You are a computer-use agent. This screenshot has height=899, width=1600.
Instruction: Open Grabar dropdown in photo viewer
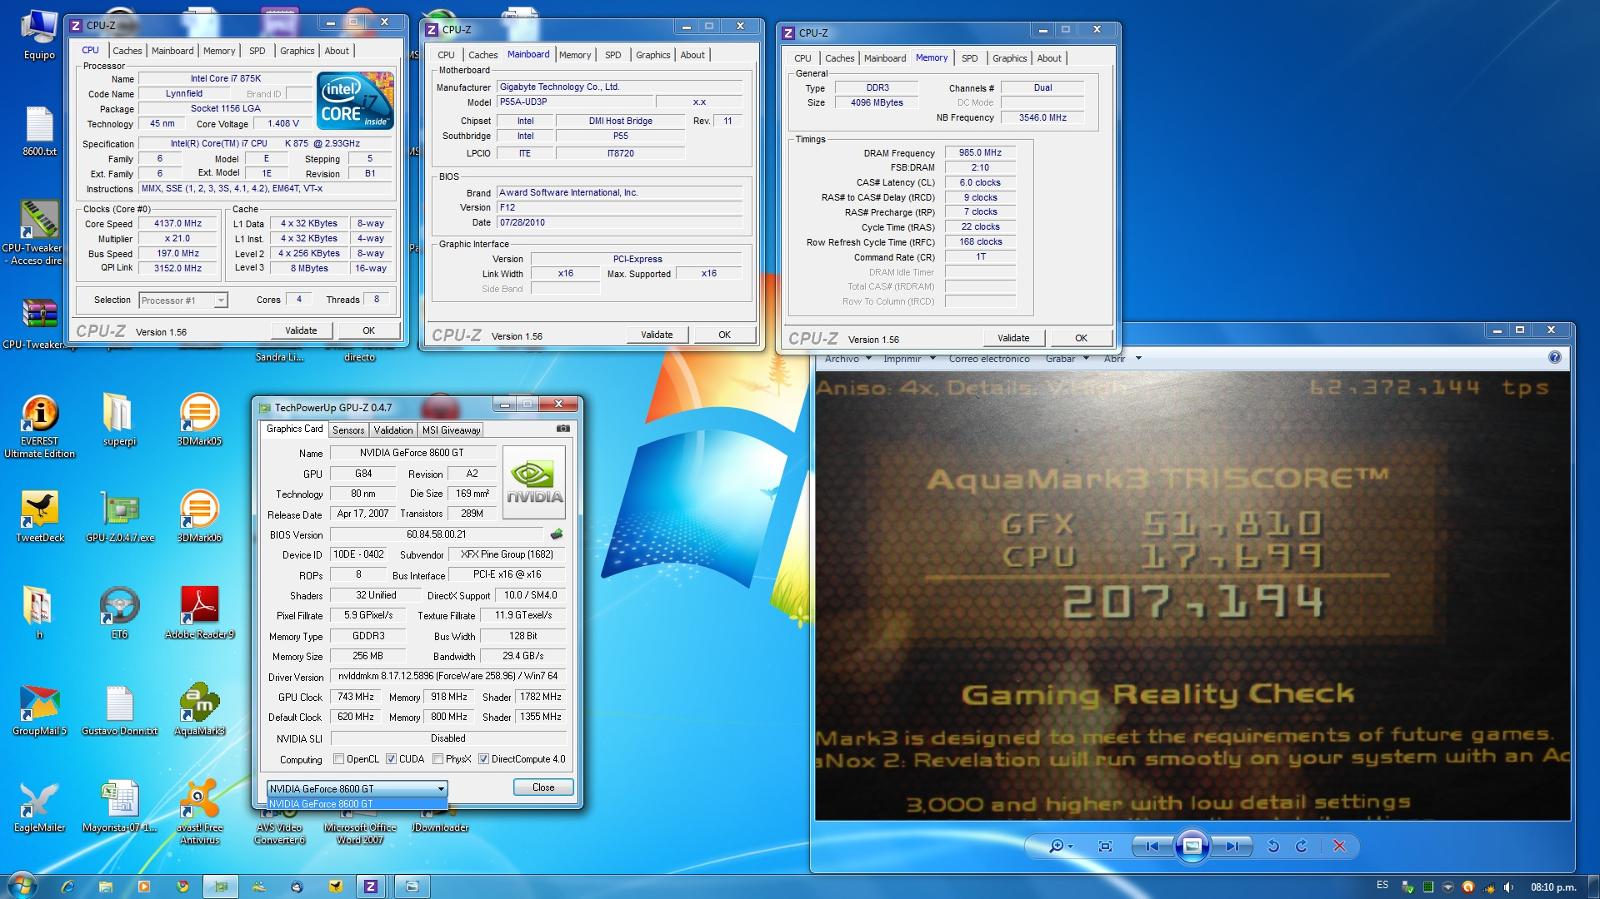(x=1068, y=358)
